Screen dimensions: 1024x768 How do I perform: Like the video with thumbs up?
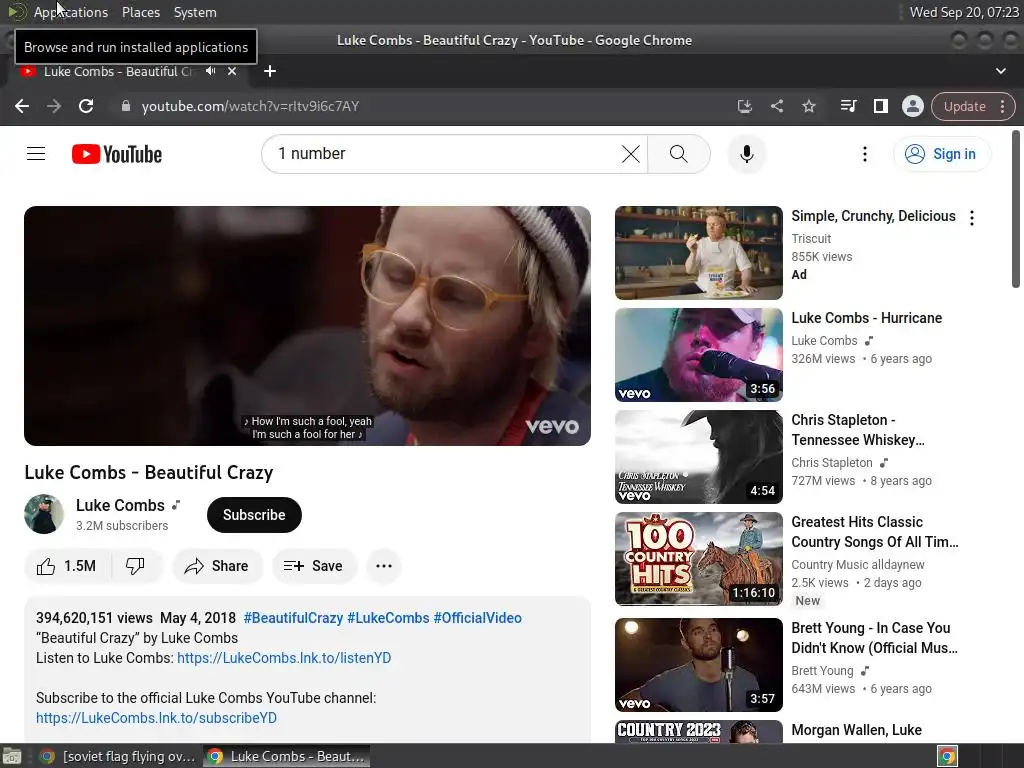[67, 566]
